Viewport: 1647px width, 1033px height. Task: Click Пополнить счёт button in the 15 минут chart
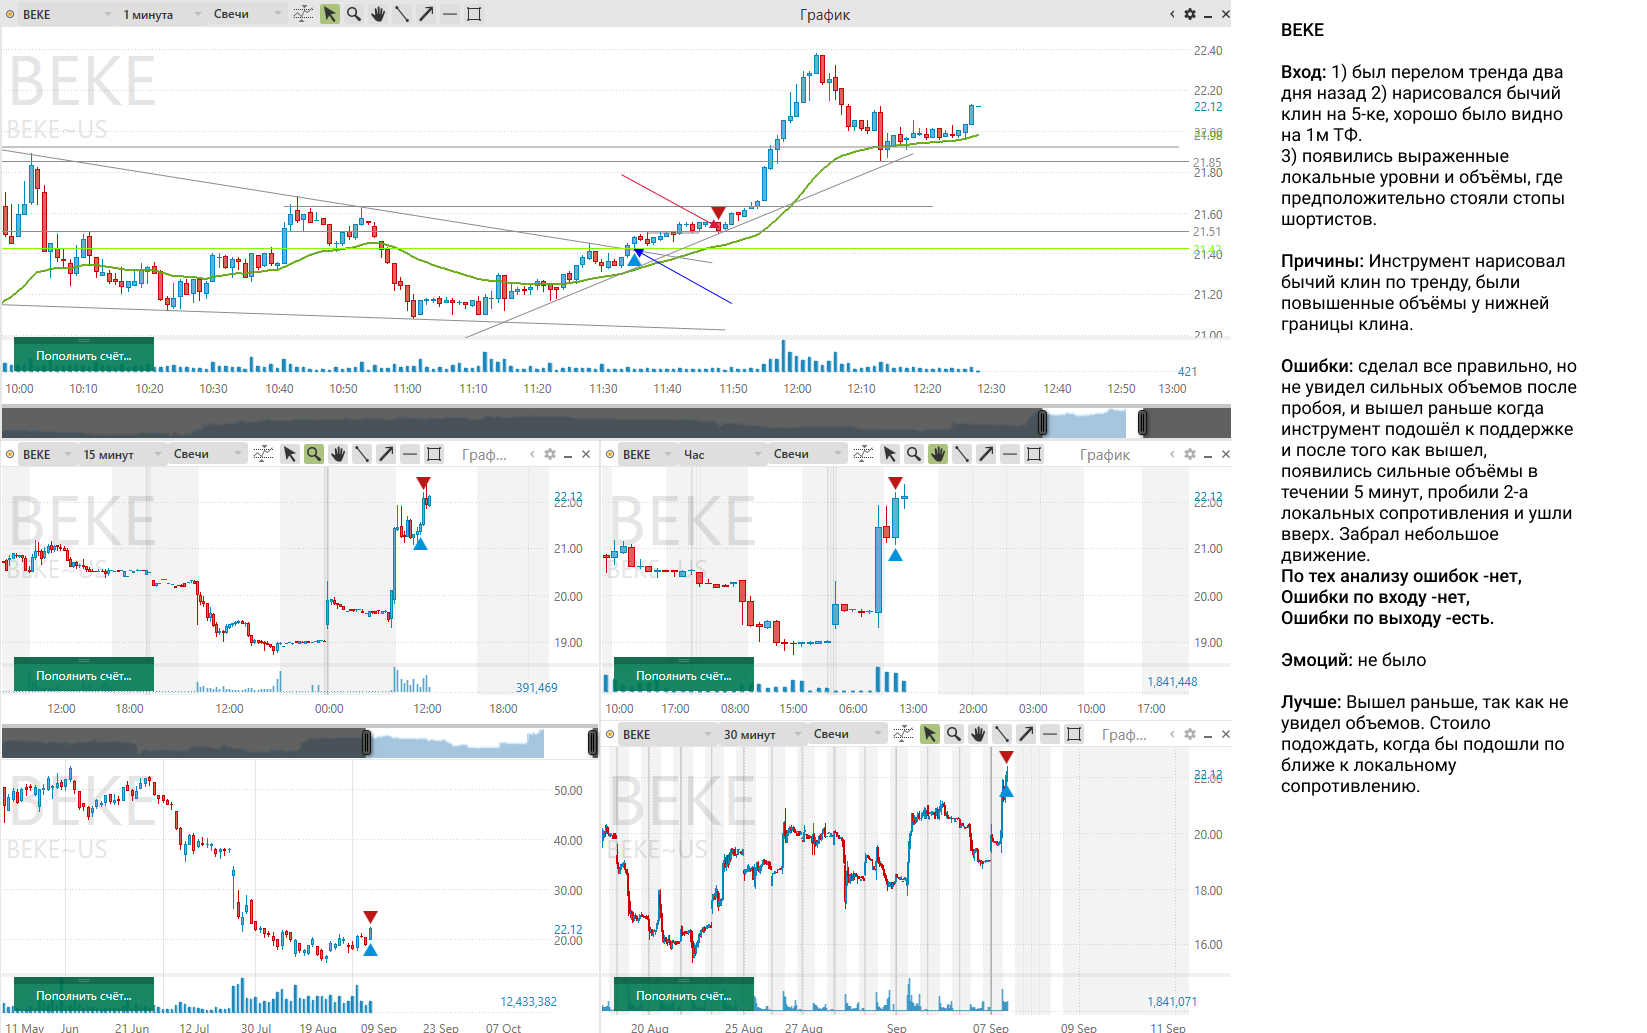[84, 675]
